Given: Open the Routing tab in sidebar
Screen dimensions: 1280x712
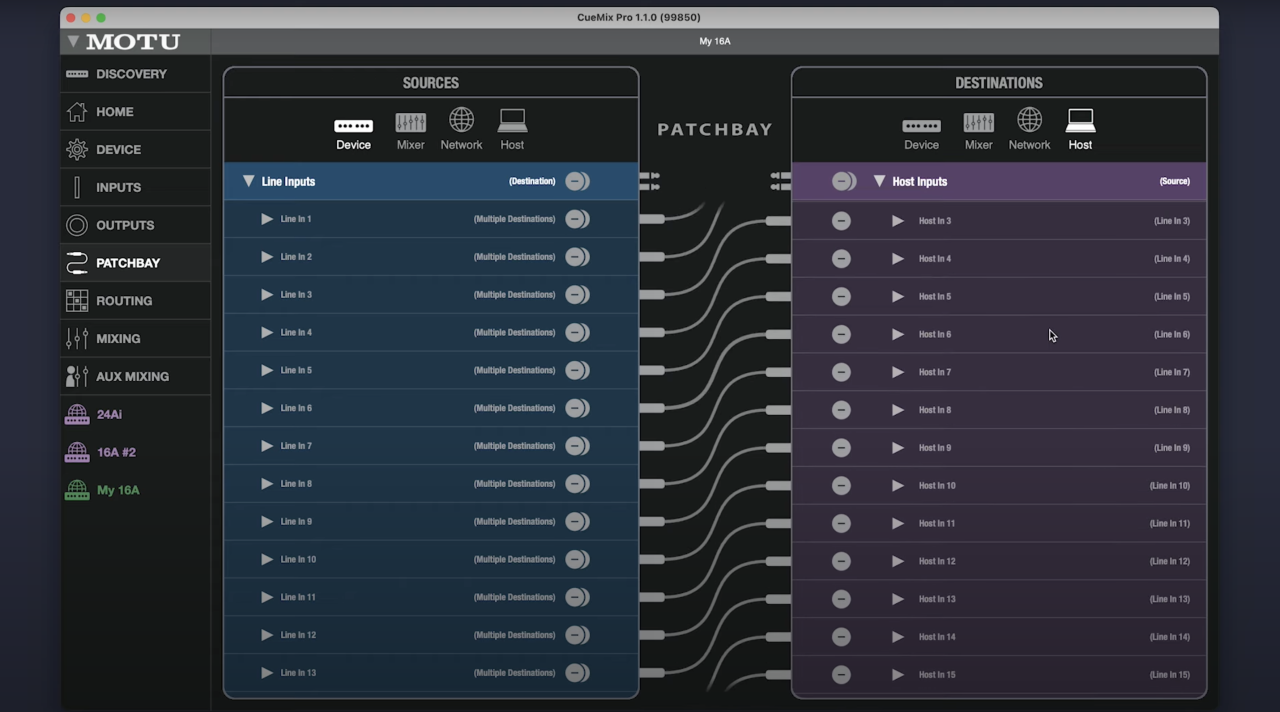Looking at the screenshot, I should pyautogui.click(x=123, y=301).
